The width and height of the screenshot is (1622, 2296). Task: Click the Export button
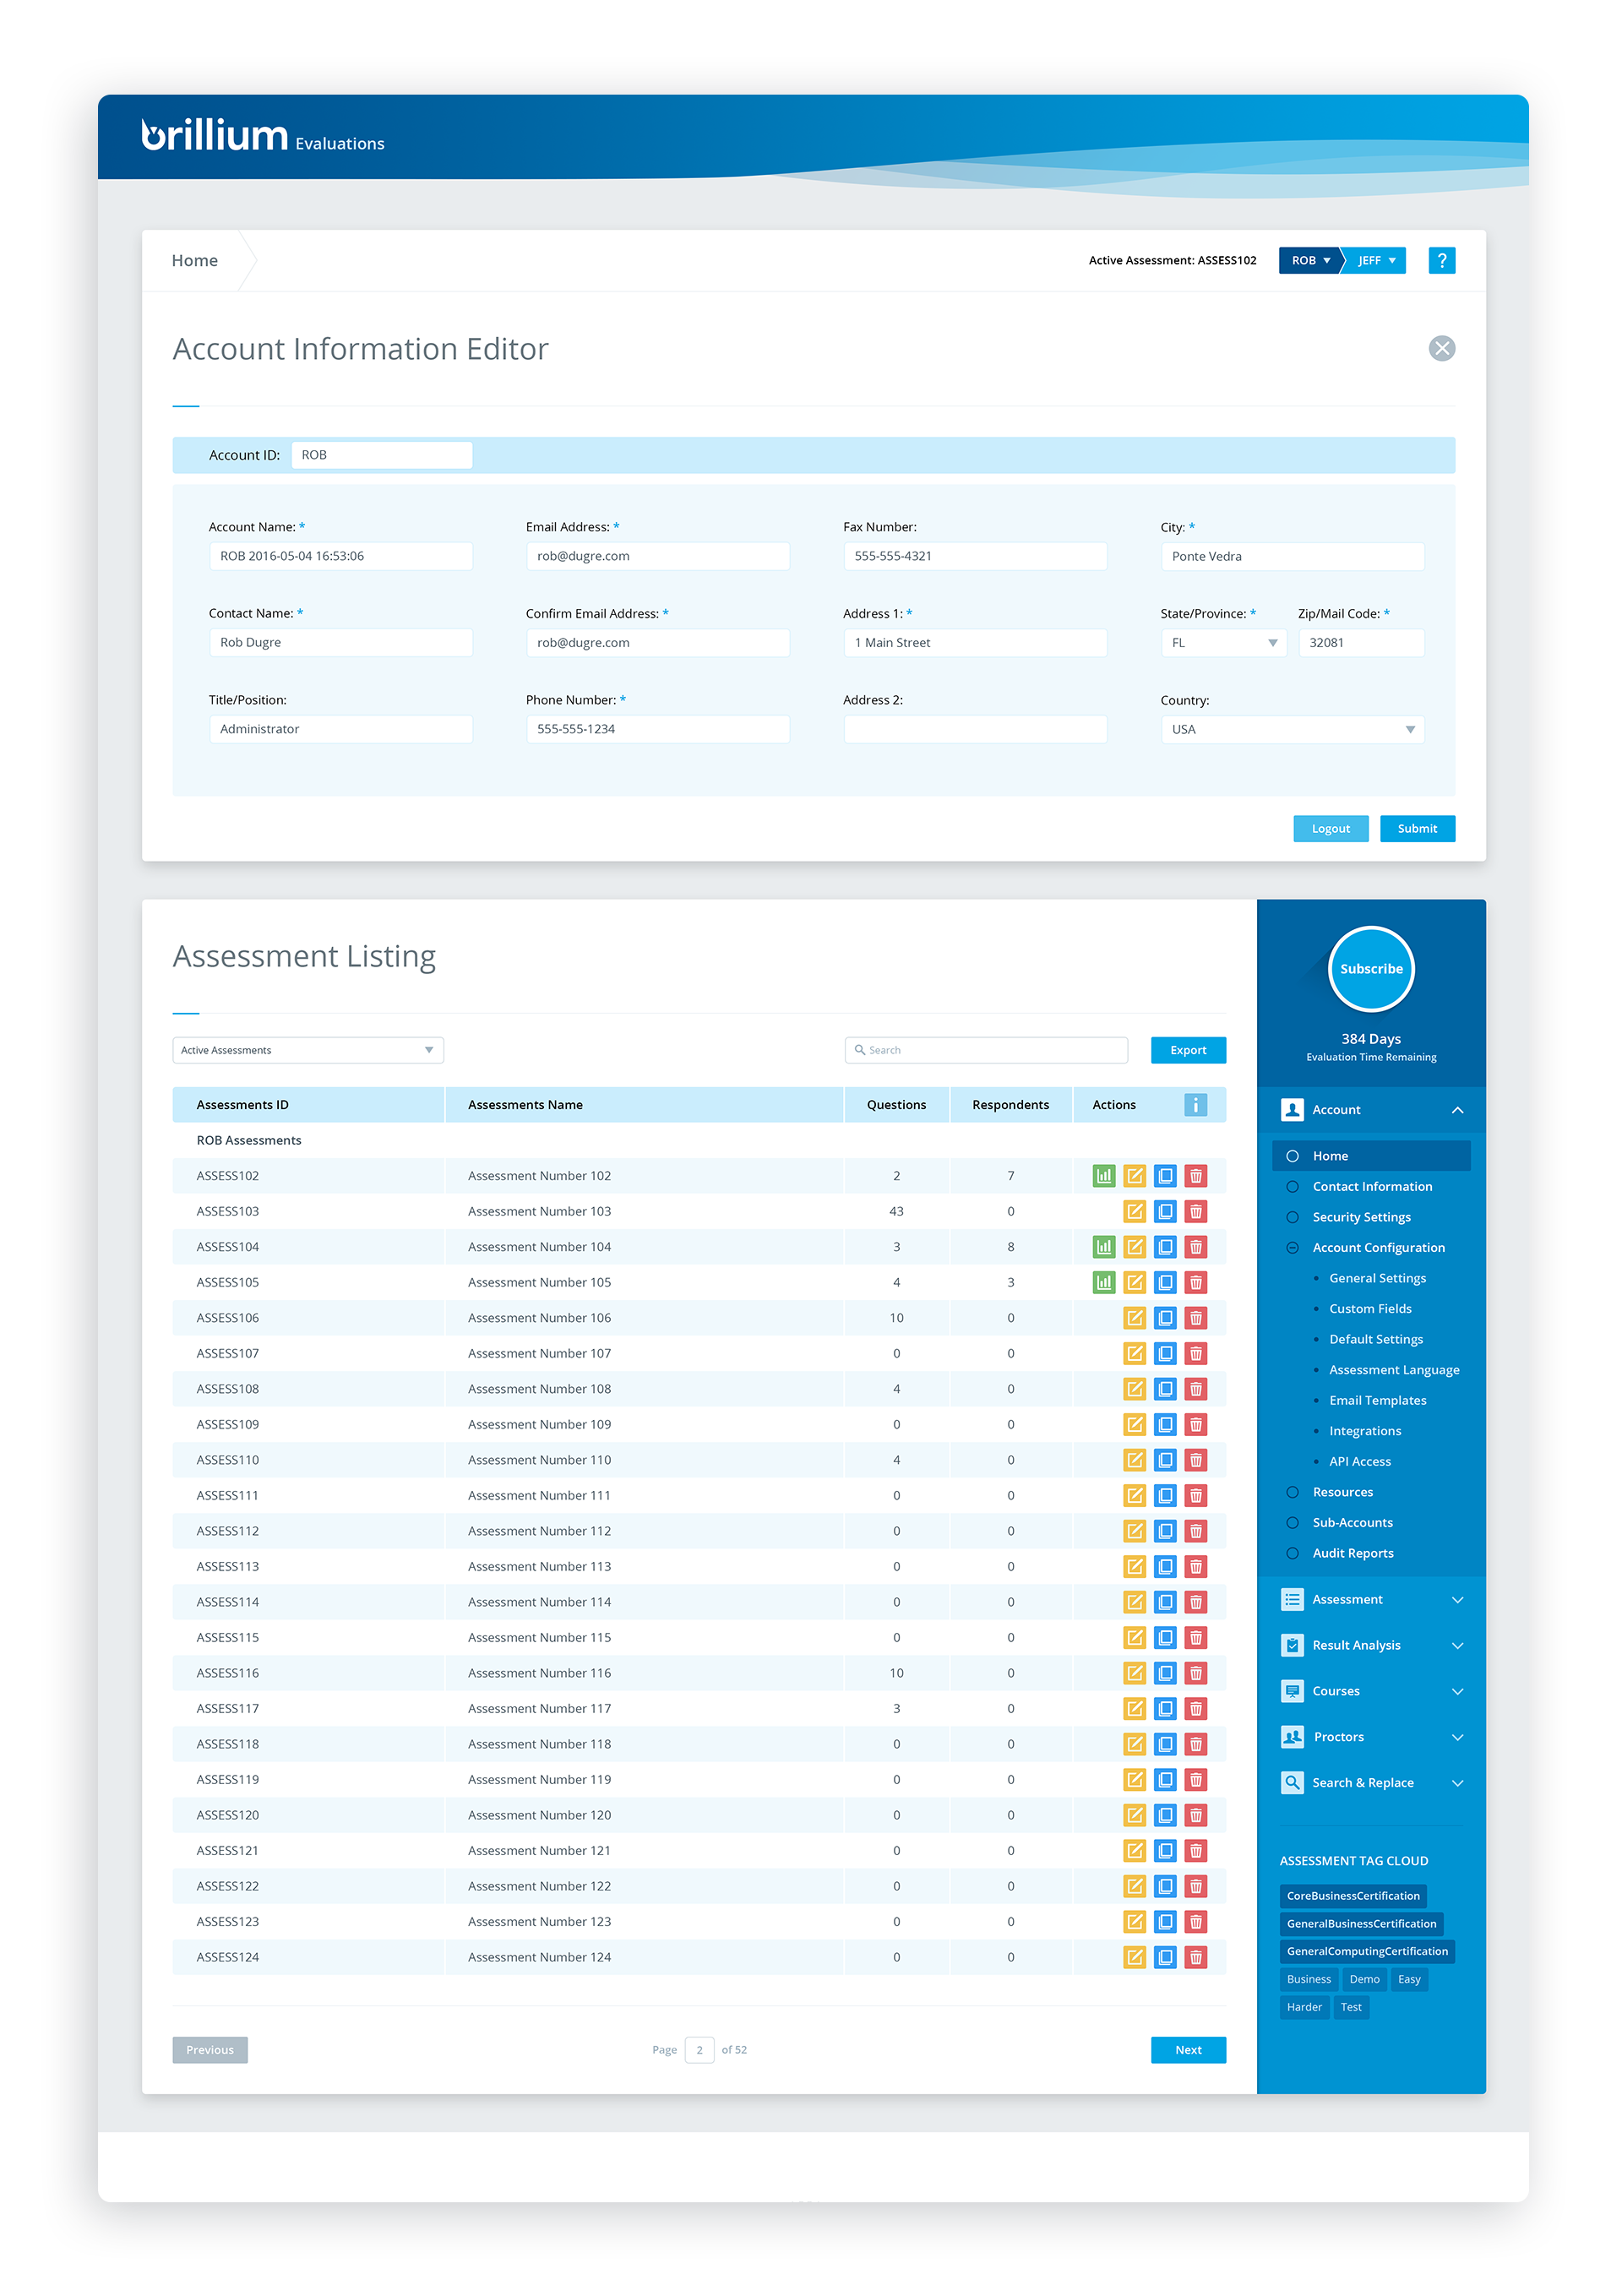click(x=1187, y=1050)
